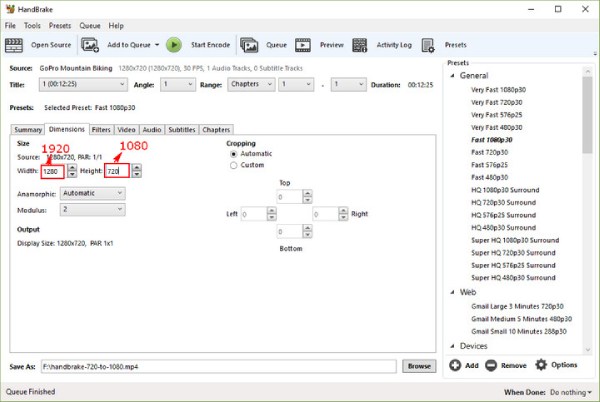Collapse the Web presets group
The width and height of the screenshot is (600, 402).
click(x=452, y=292)
